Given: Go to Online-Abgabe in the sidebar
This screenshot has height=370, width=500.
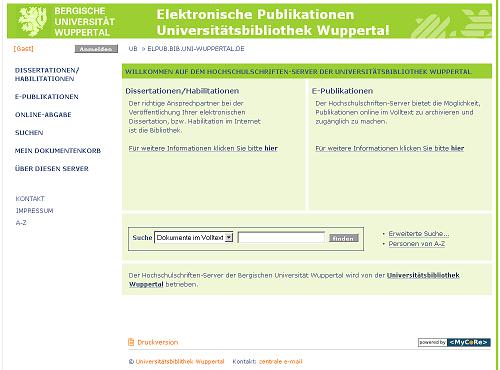Looking at the screenshot, I should click(43, 115).
